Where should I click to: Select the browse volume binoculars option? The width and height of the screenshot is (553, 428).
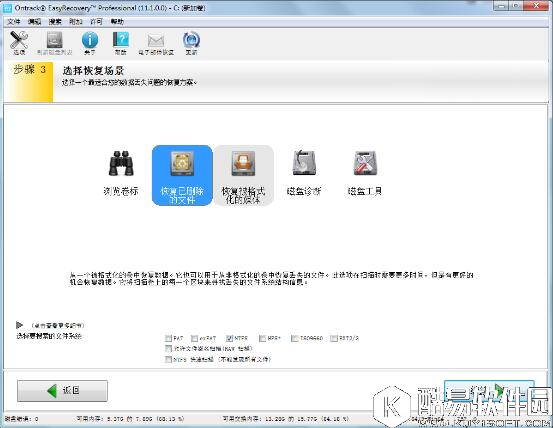pos(121,173)
